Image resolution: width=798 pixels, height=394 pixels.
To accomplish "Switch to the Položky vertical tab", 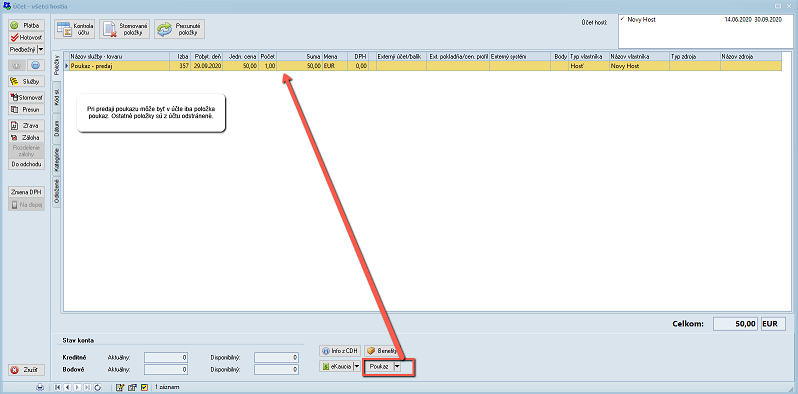I will tap(57, 65).
